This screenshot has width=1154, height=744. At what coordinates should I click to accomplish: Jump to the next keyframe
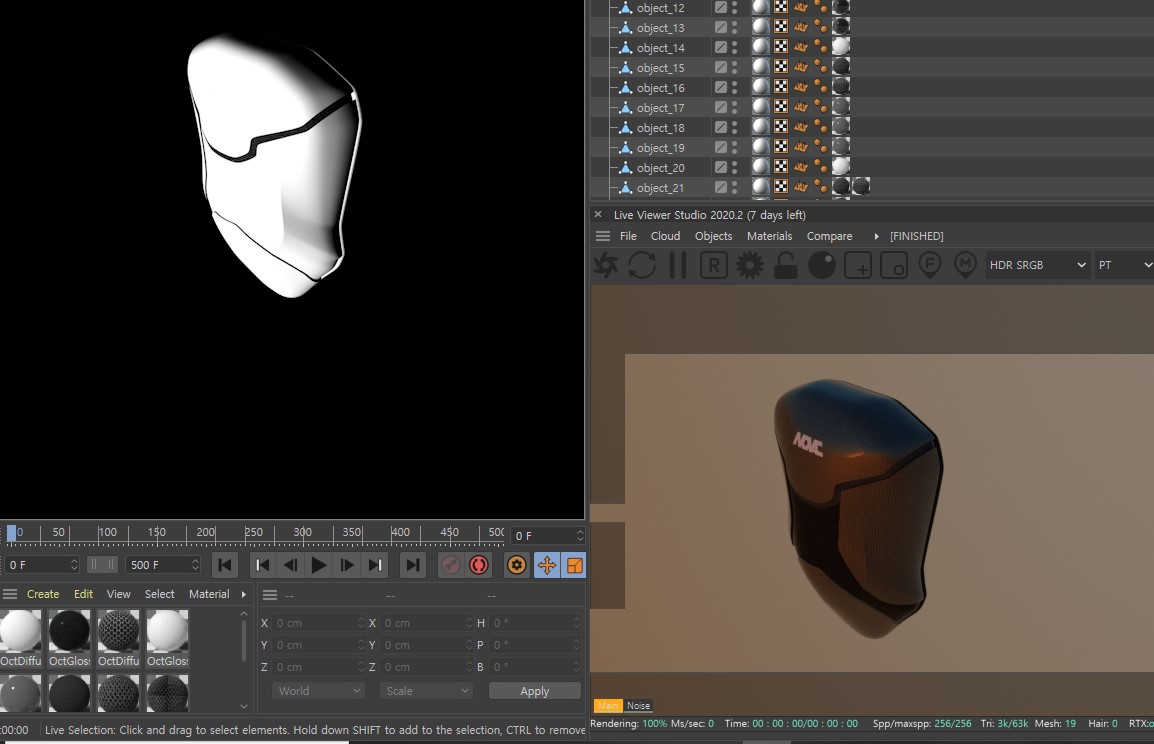pos(375,565)
